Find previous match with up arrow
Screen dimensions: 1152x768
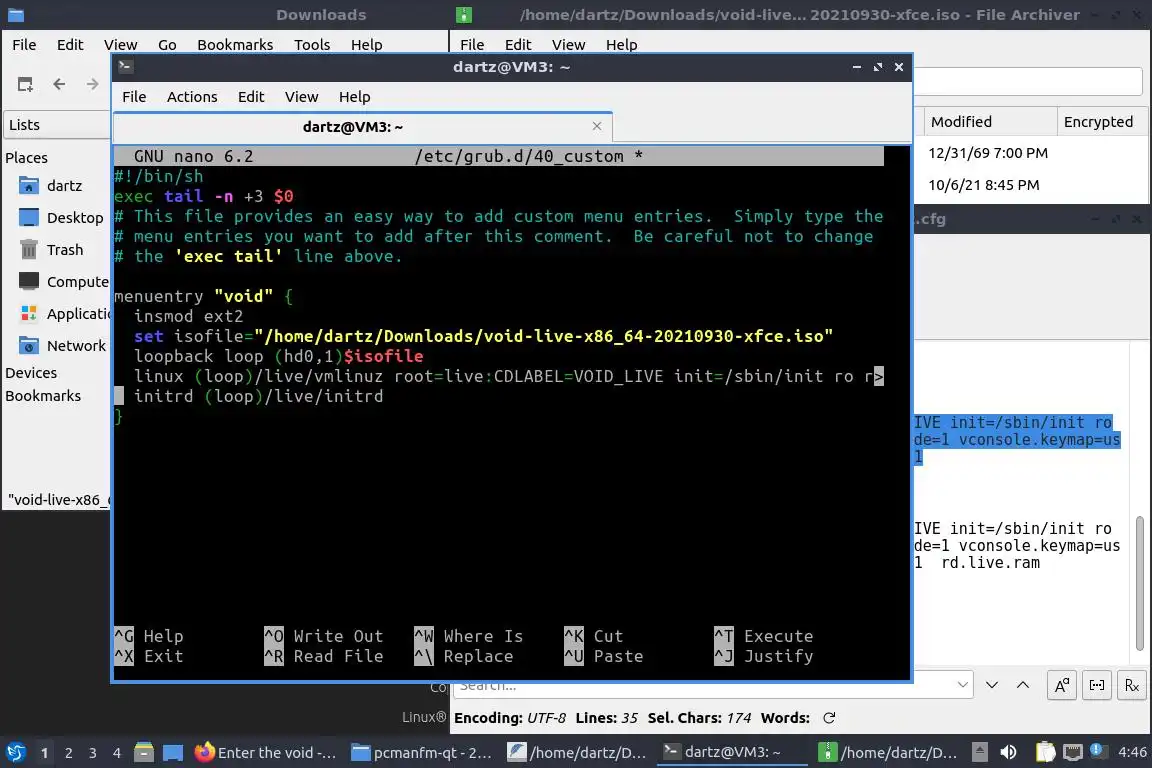1023,685
